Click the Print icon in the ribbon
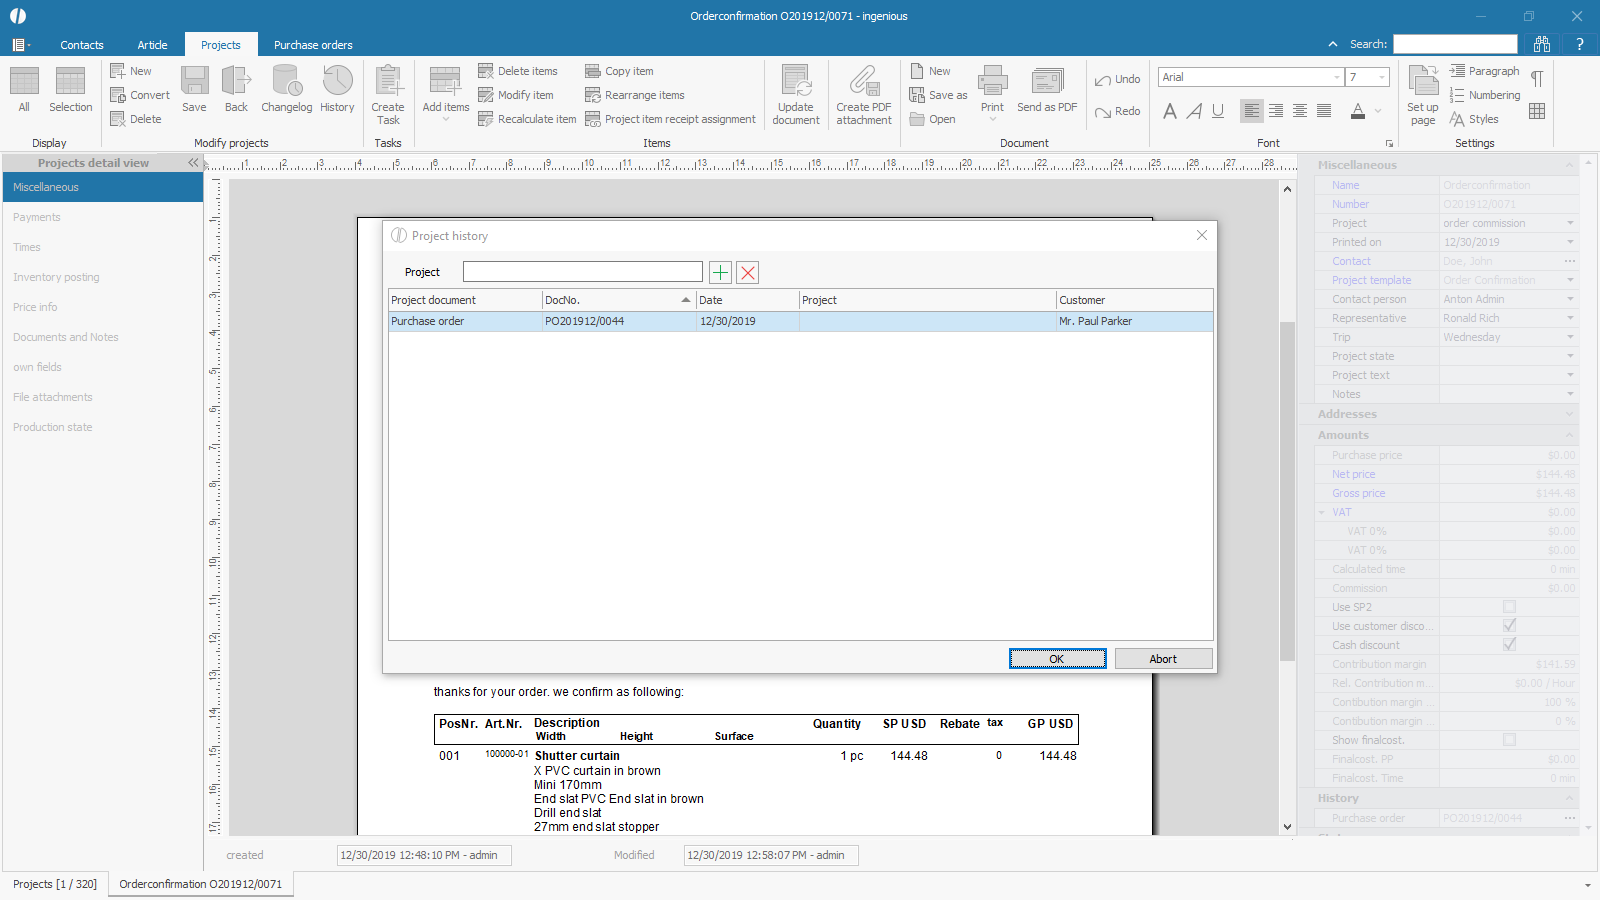The image size is (1600, 900). [992, 82]
